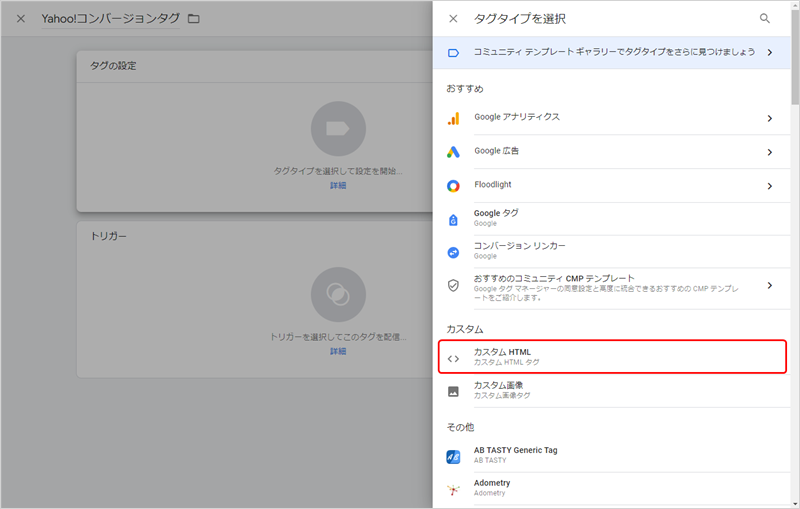Select the Adometry tag type

(x=612, y=489)
